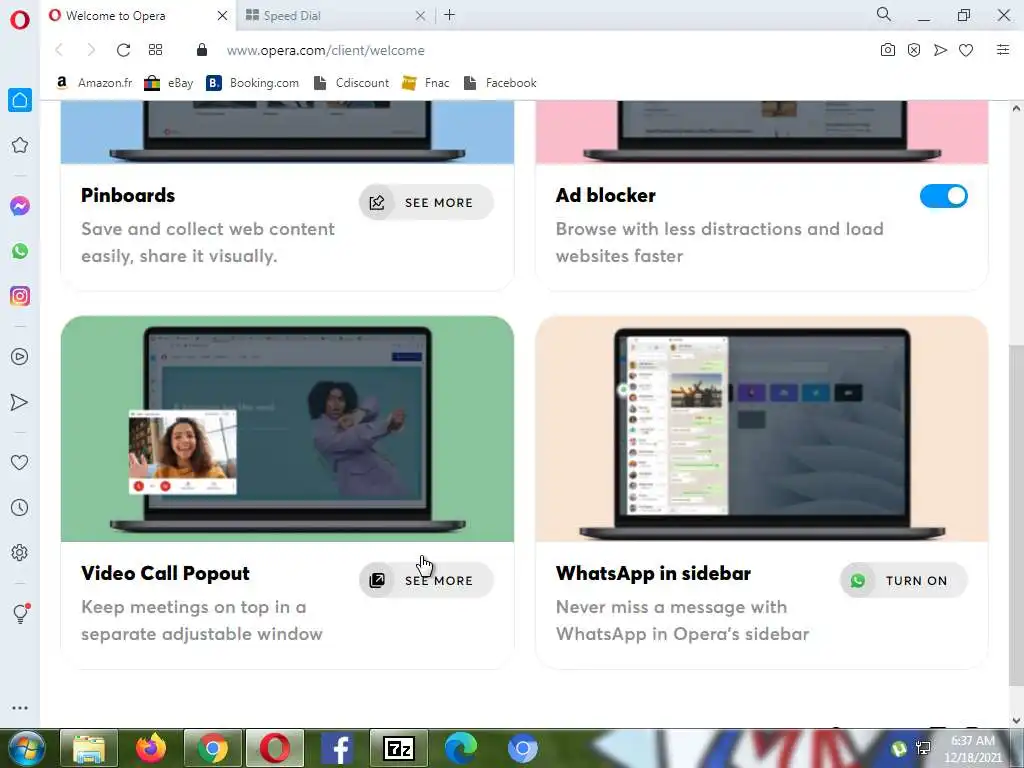Open Pinboards heart icon in sidebar
The image size is (1024, 768).
tap(20, 462)
